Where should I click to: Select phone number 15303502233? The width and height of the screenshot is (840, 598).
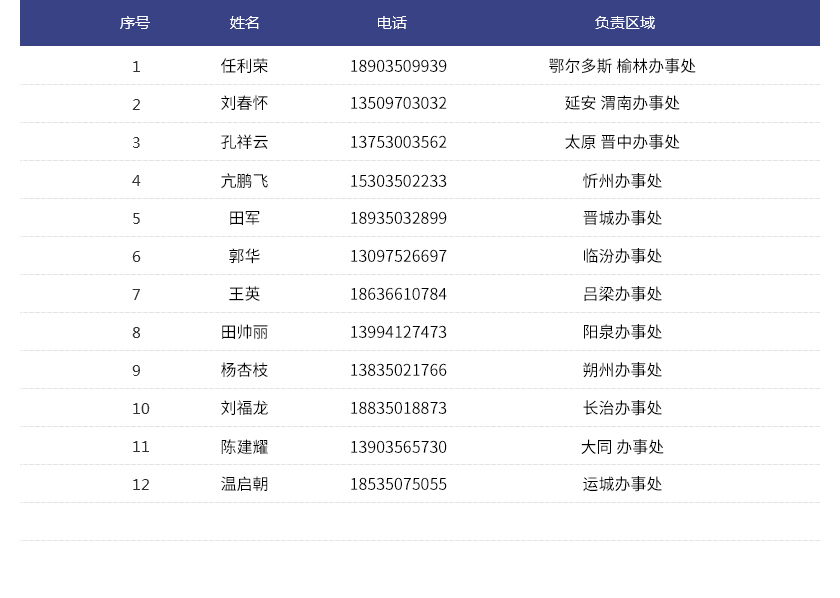click(398, 181)
